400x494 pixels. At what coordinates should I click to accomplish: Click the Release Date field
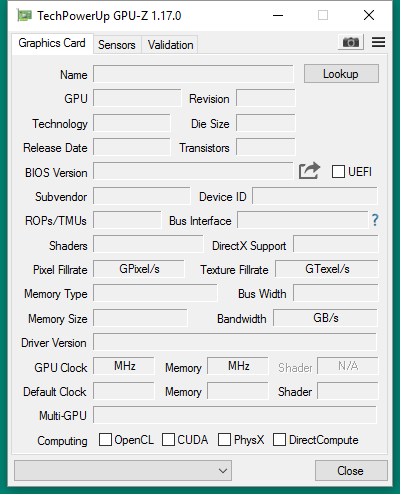pos(132,147)
